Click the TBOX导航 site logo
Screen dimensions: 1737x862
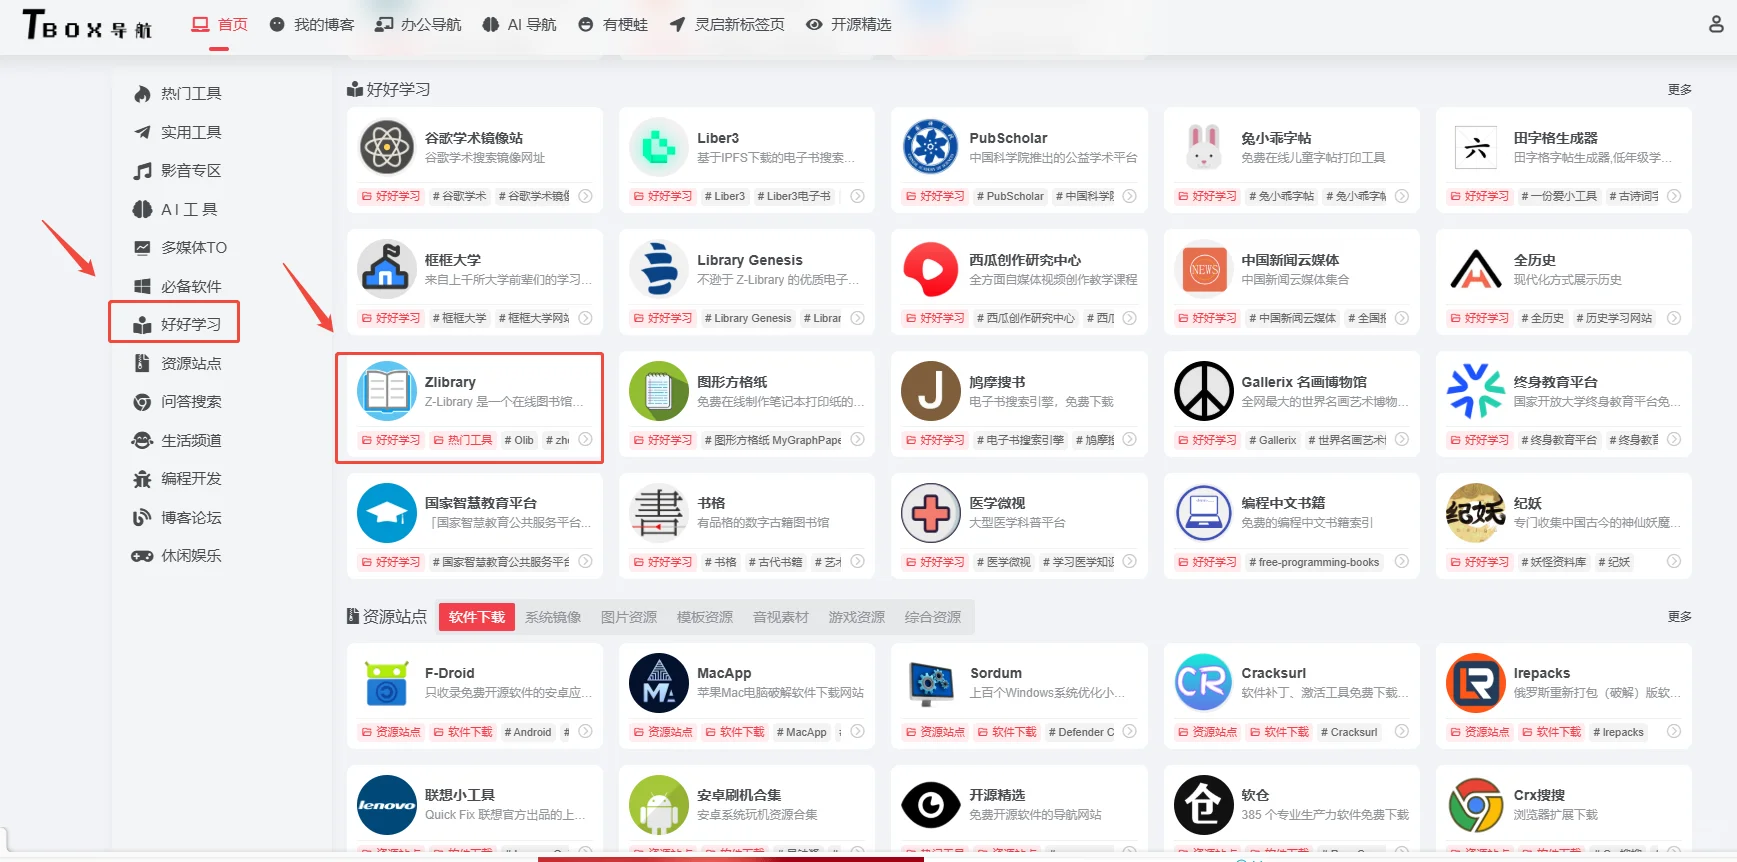88,25
